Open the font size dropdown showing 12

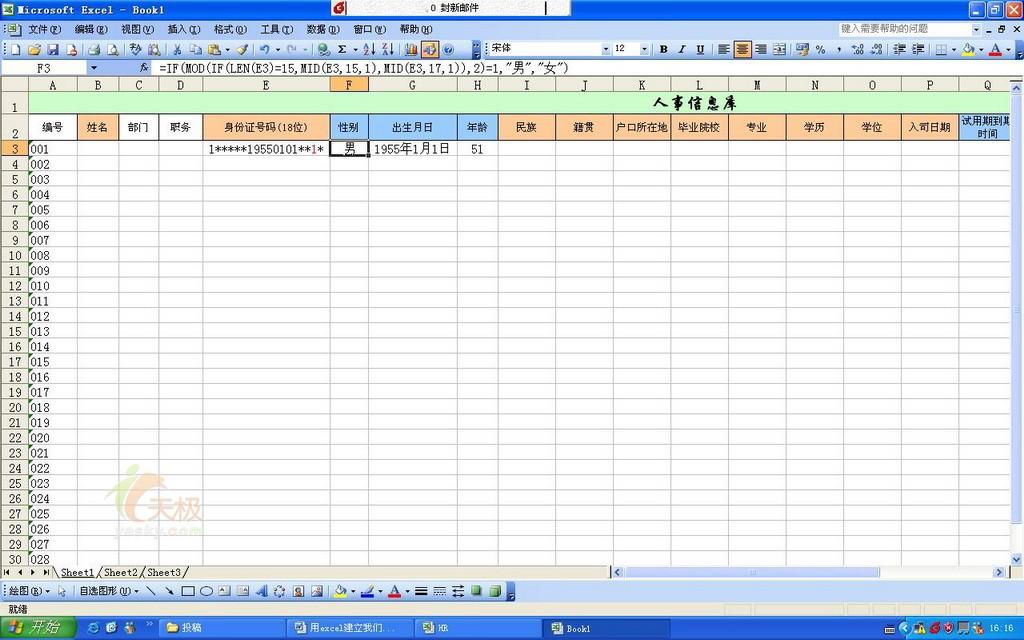tap(645, 49)
